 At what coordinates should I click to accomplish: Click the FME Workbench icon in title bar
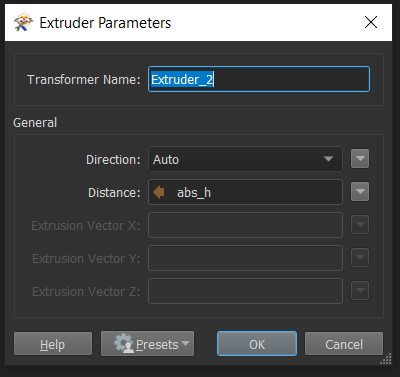click(24, 23)
